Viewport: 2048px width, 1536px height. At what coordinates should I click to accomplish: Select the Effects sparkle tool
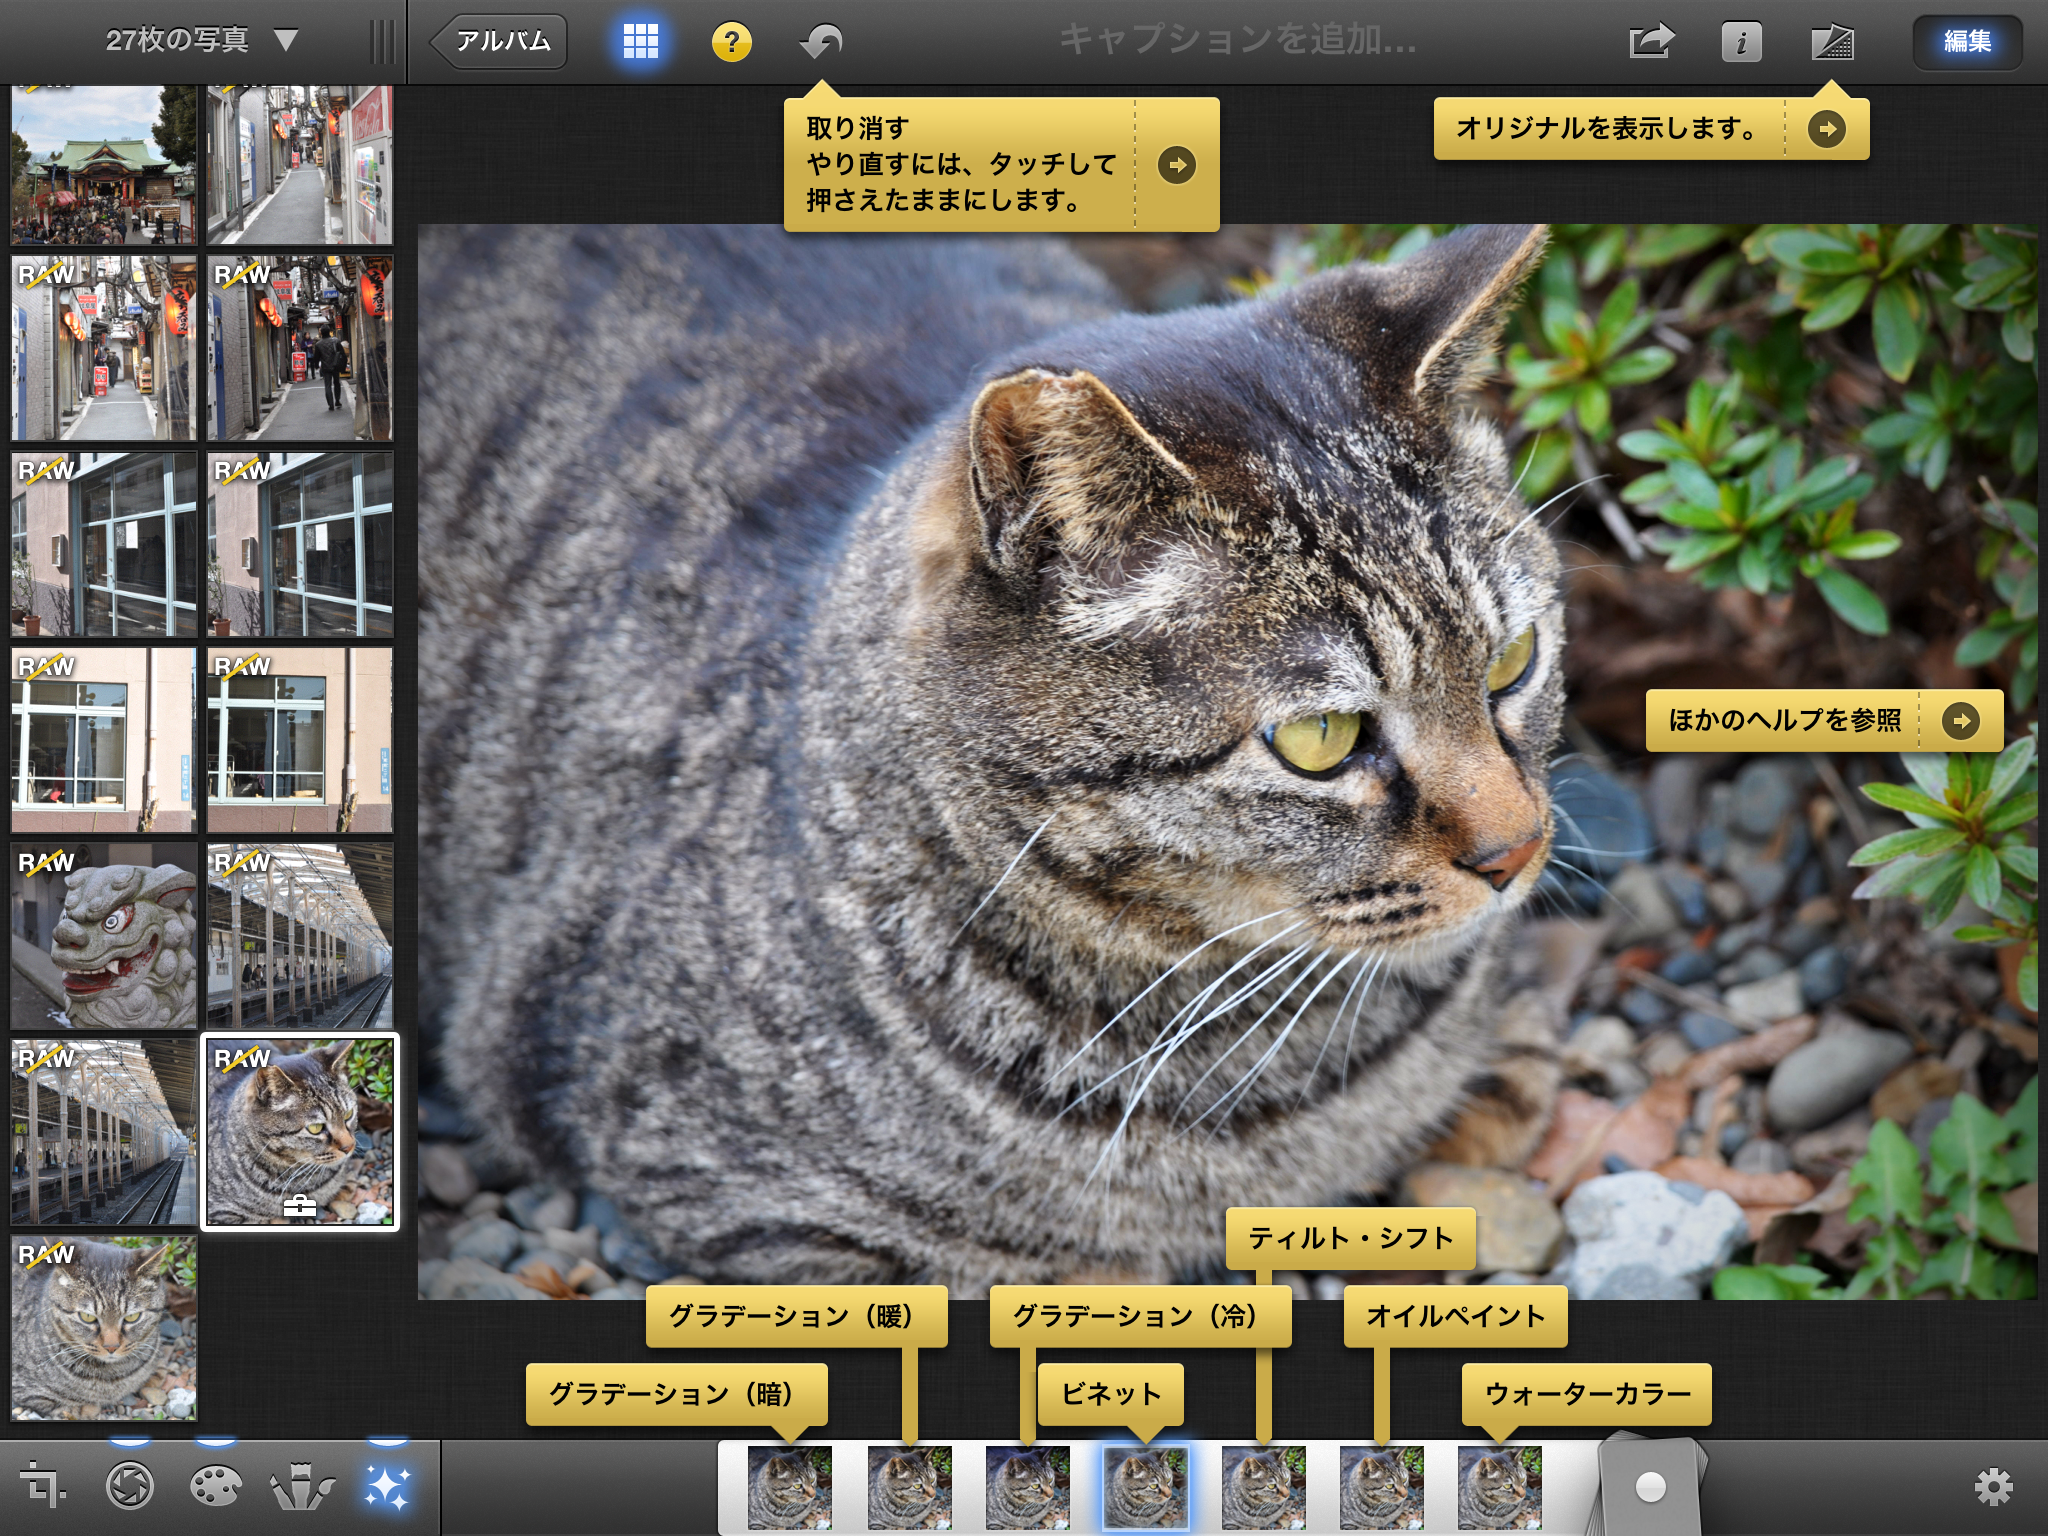coord(387,1486)
